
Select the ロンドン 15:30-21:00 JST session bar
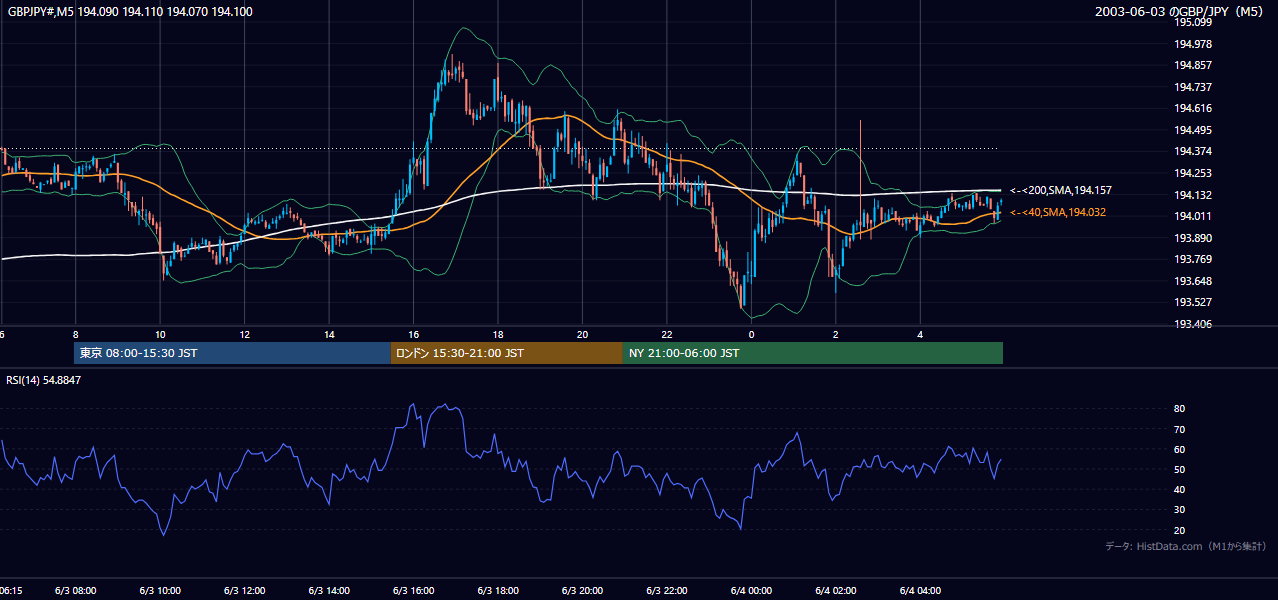pyautogui.click(x=507, y=353)
